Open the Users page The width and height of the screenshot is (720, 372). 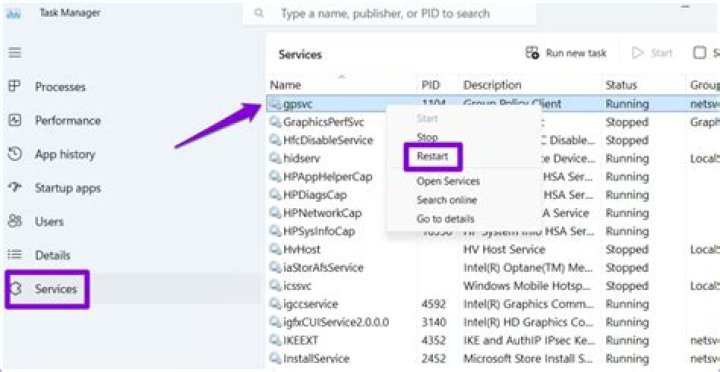pos(49,221)
